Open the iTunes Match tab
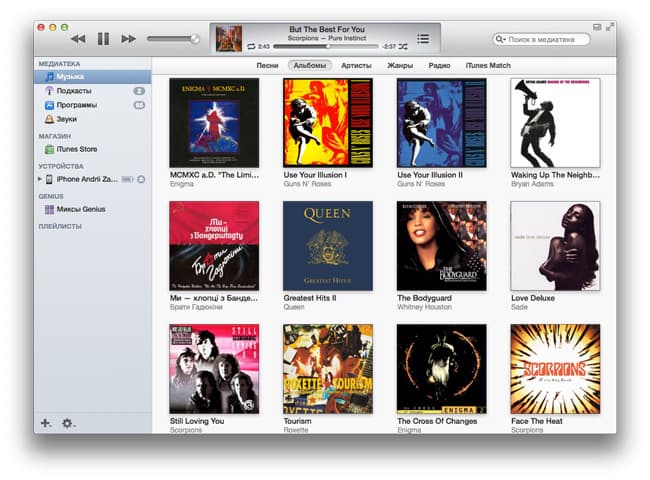 488,65
